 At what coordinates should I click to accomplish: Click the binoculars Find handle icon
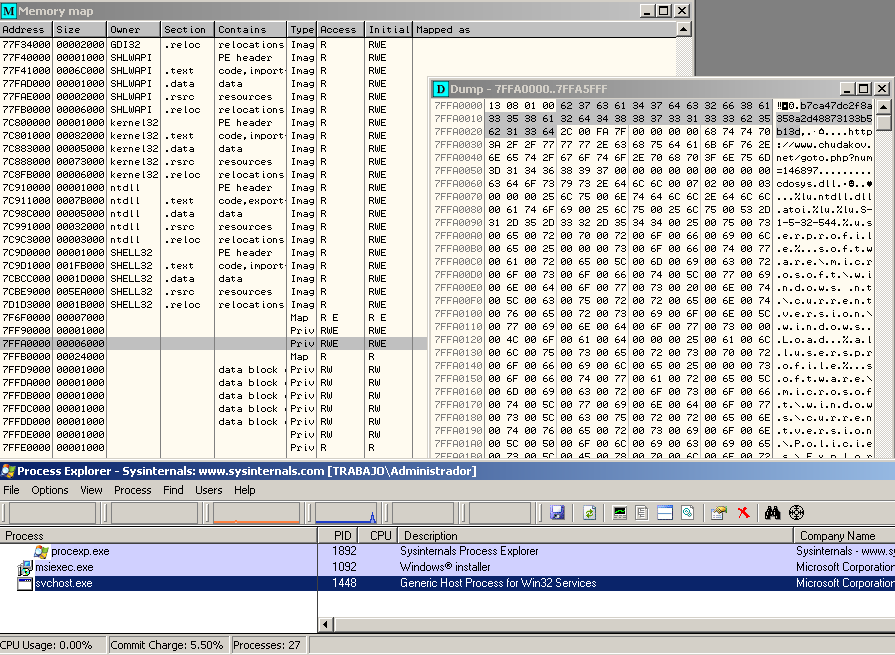click(x=772, y=513)
